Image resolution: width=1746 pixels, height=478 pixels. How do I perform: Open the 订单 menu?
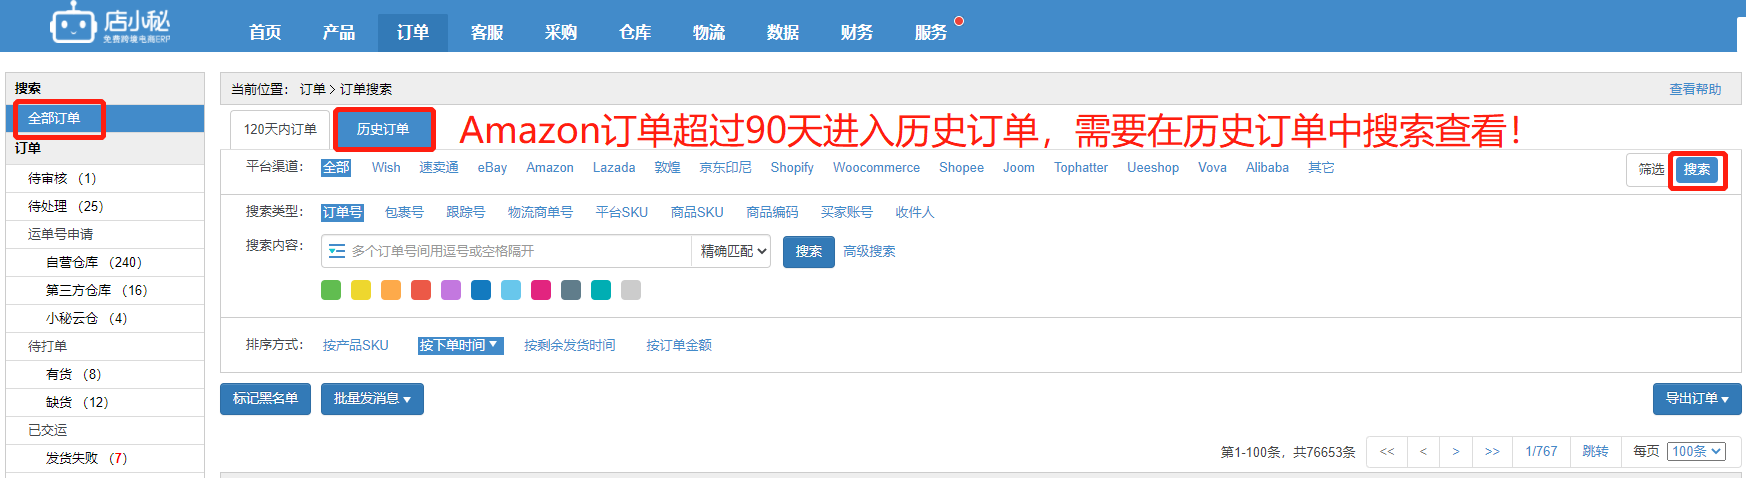[413, 32]
